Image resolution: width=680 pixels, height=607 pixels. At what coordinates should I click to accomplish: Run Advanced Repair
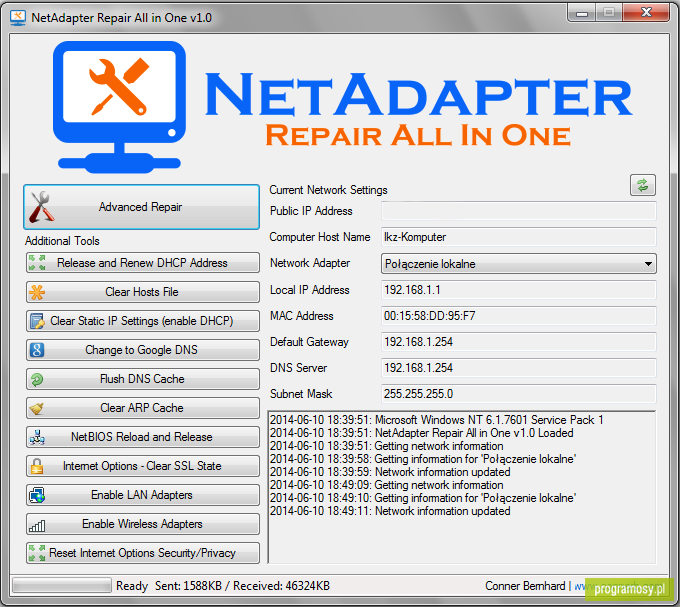tap(141, 207)
